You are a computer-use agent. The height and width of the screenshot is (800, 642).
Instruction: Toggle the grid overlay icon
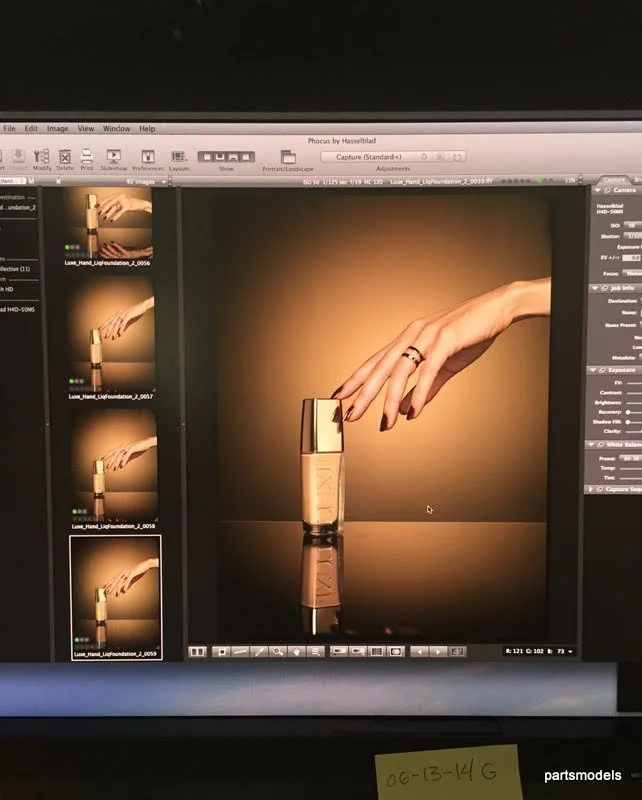(377, 652)
